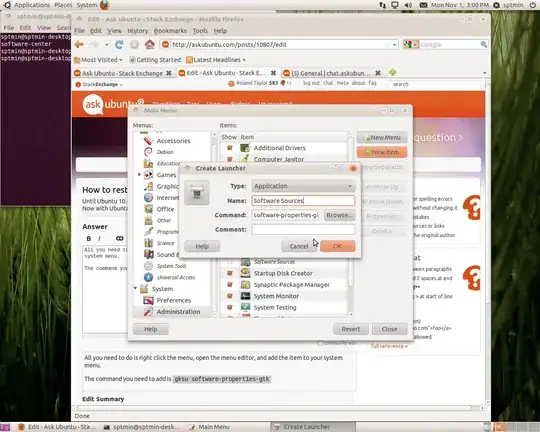Click the Firefox home icon
This screenshot has height=432, width=540.
[149, 44]
